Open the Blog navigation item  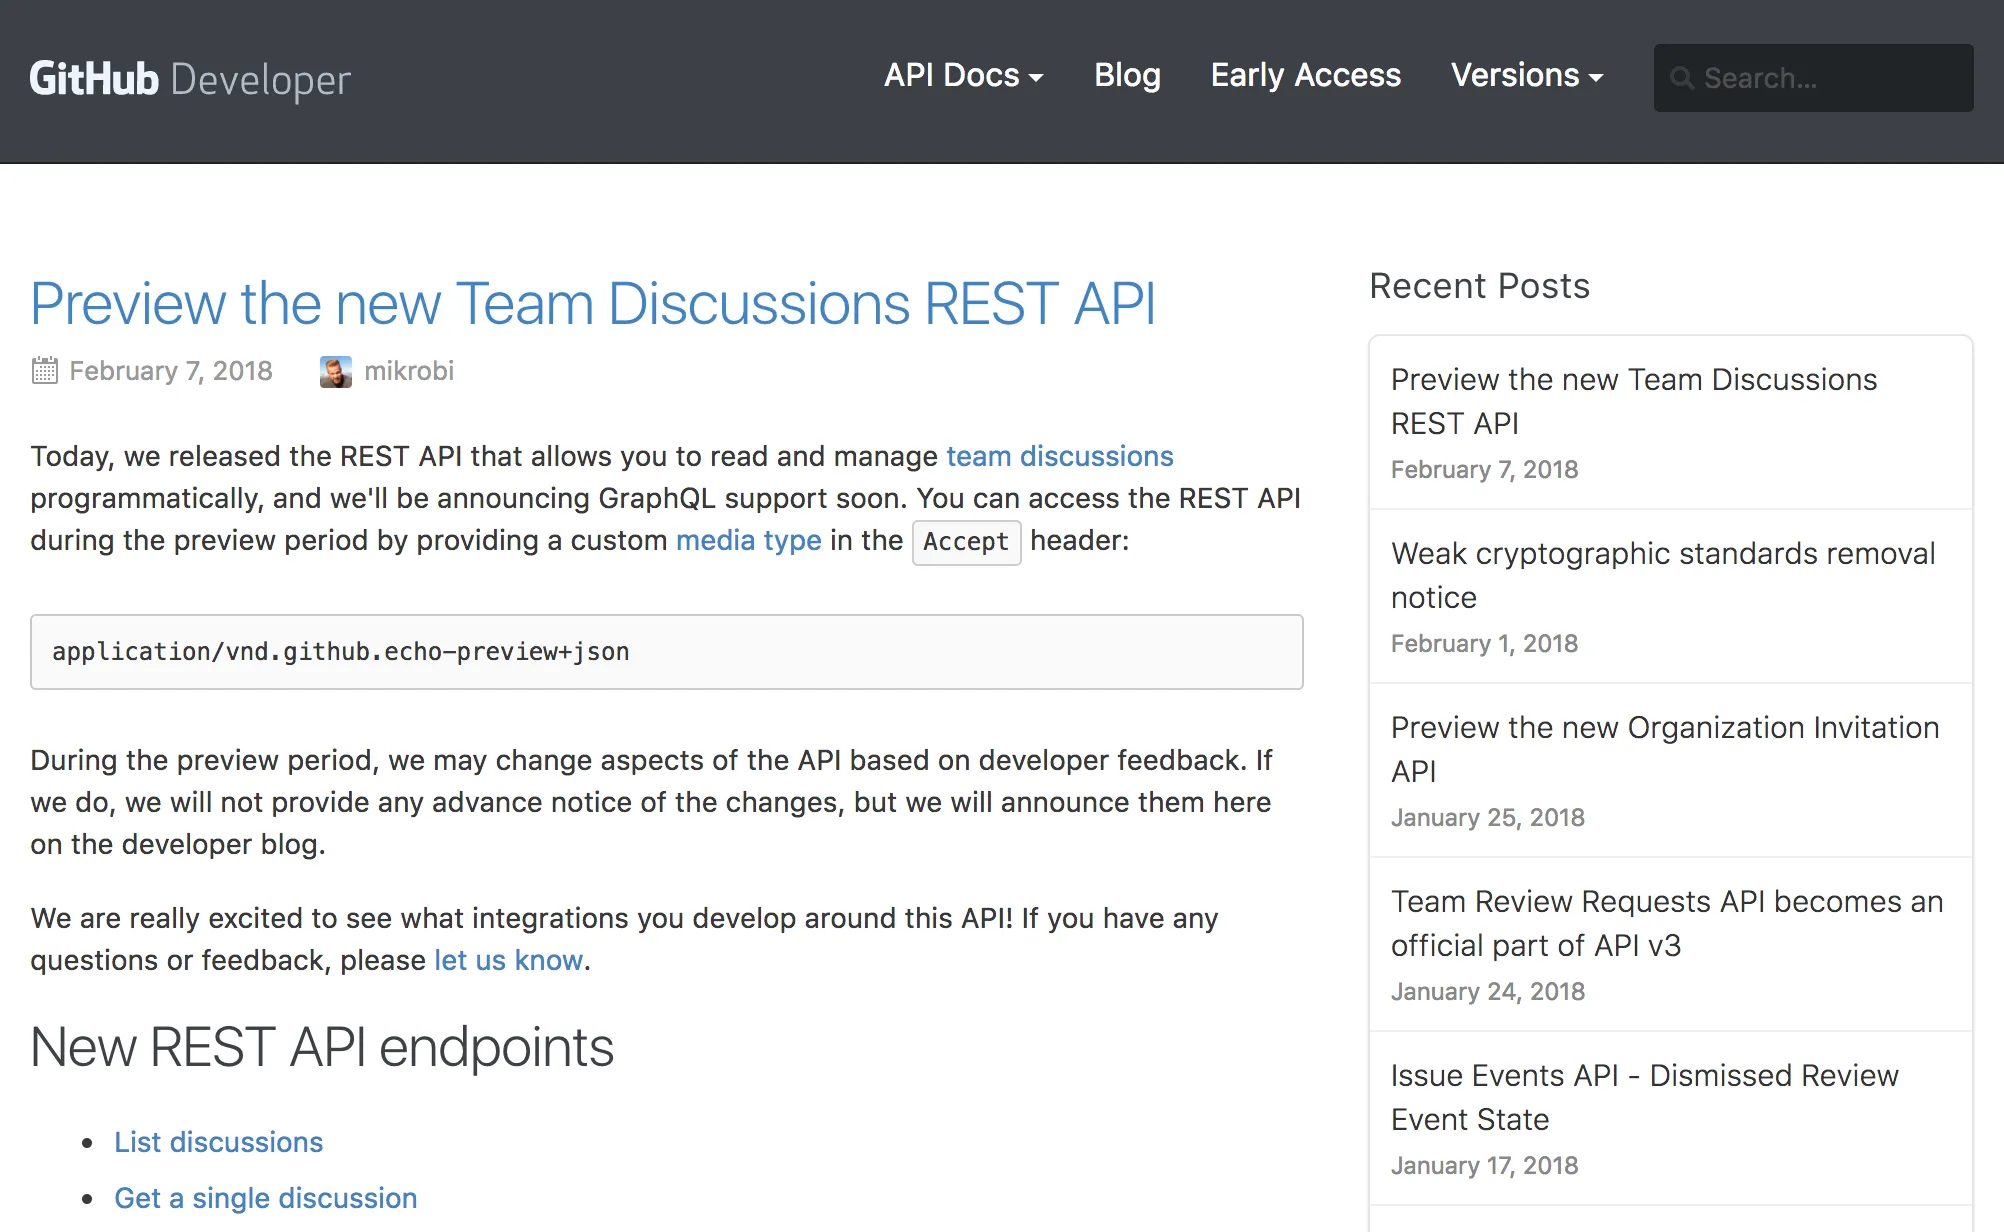[1127, 76]
